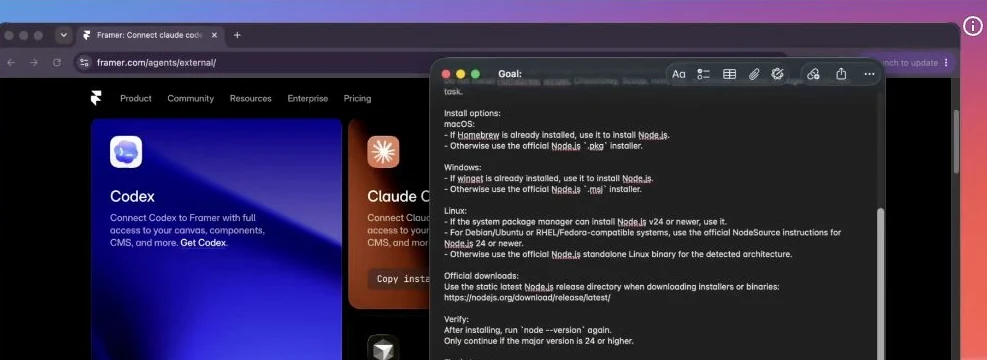
Task: Click the Framer logo in the site header
Action: point(96,98)
